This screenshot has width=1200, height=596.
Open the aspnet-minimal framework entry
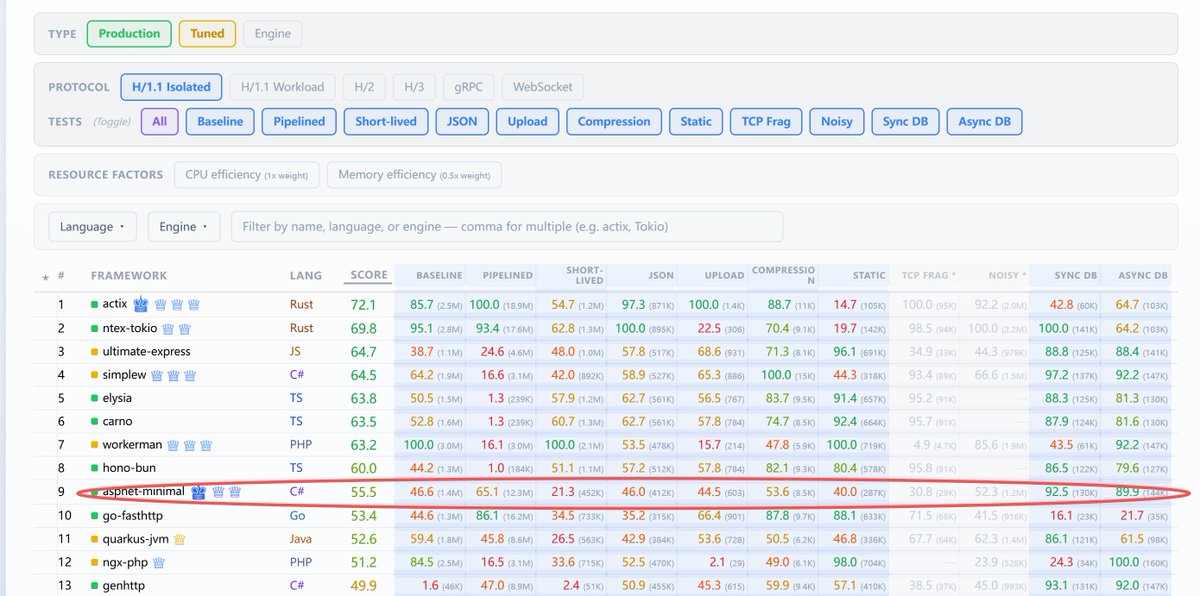(144, 492)
